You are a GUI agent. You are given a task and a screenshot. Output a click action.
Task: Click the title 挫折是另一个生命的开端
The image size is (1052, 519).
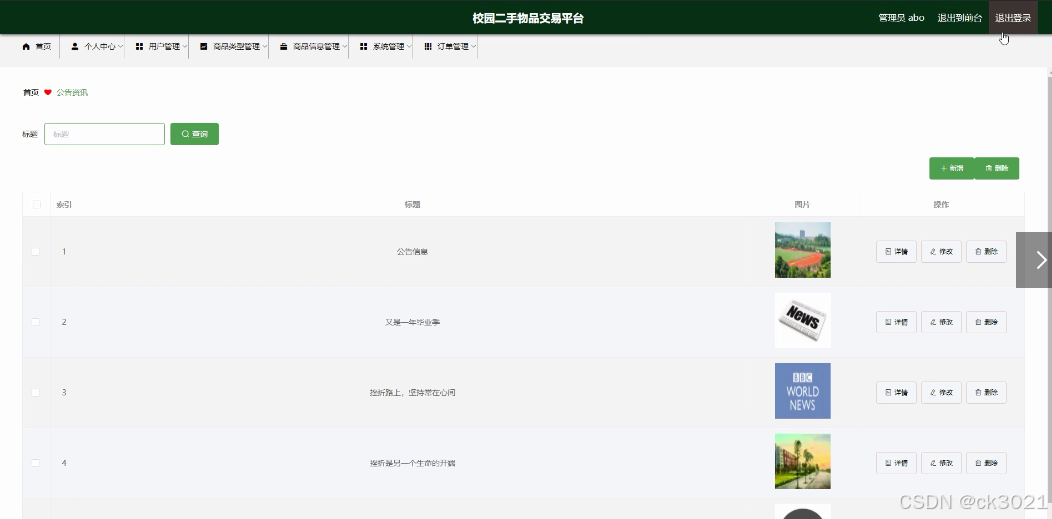click(x=412, y=463)
